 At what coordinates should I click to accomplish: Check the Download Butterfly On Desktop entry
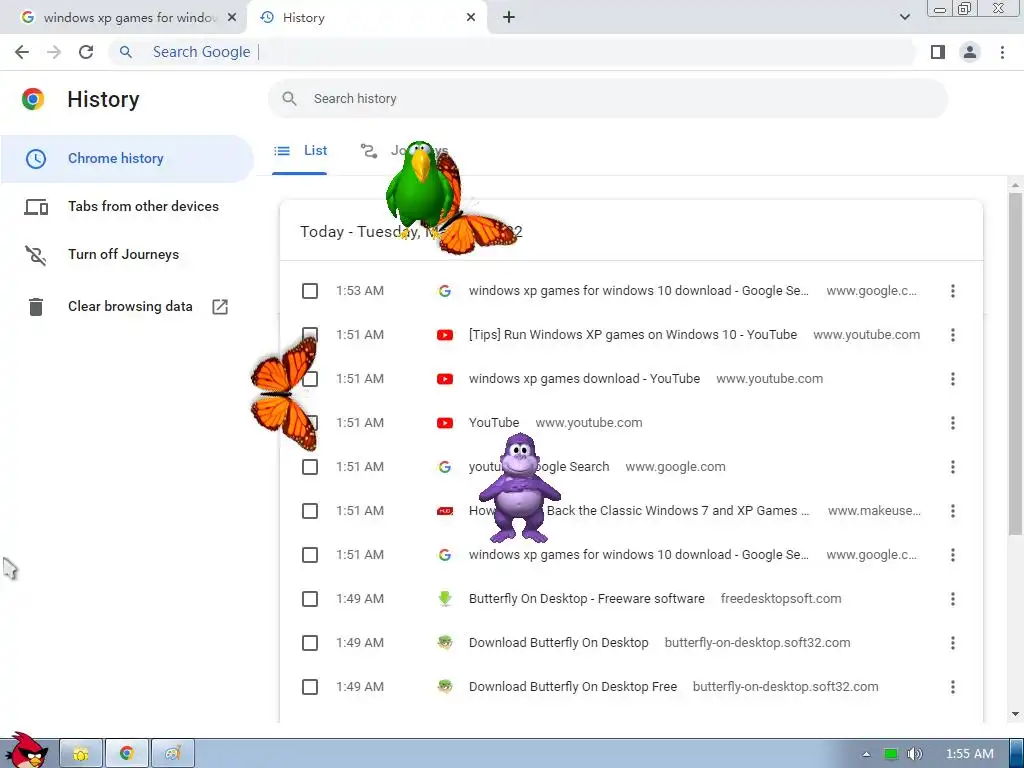tap(310, 643)
